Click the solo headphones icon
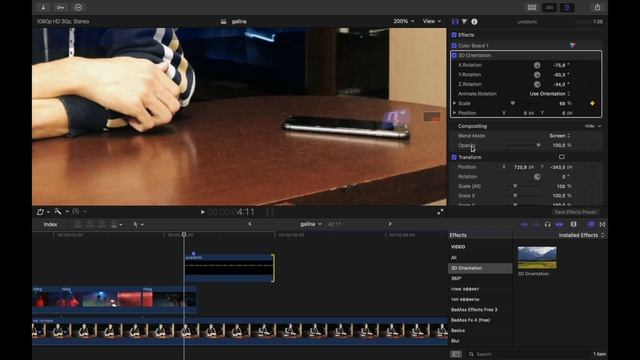Viewport: 640px width, 360px height. 547,224
